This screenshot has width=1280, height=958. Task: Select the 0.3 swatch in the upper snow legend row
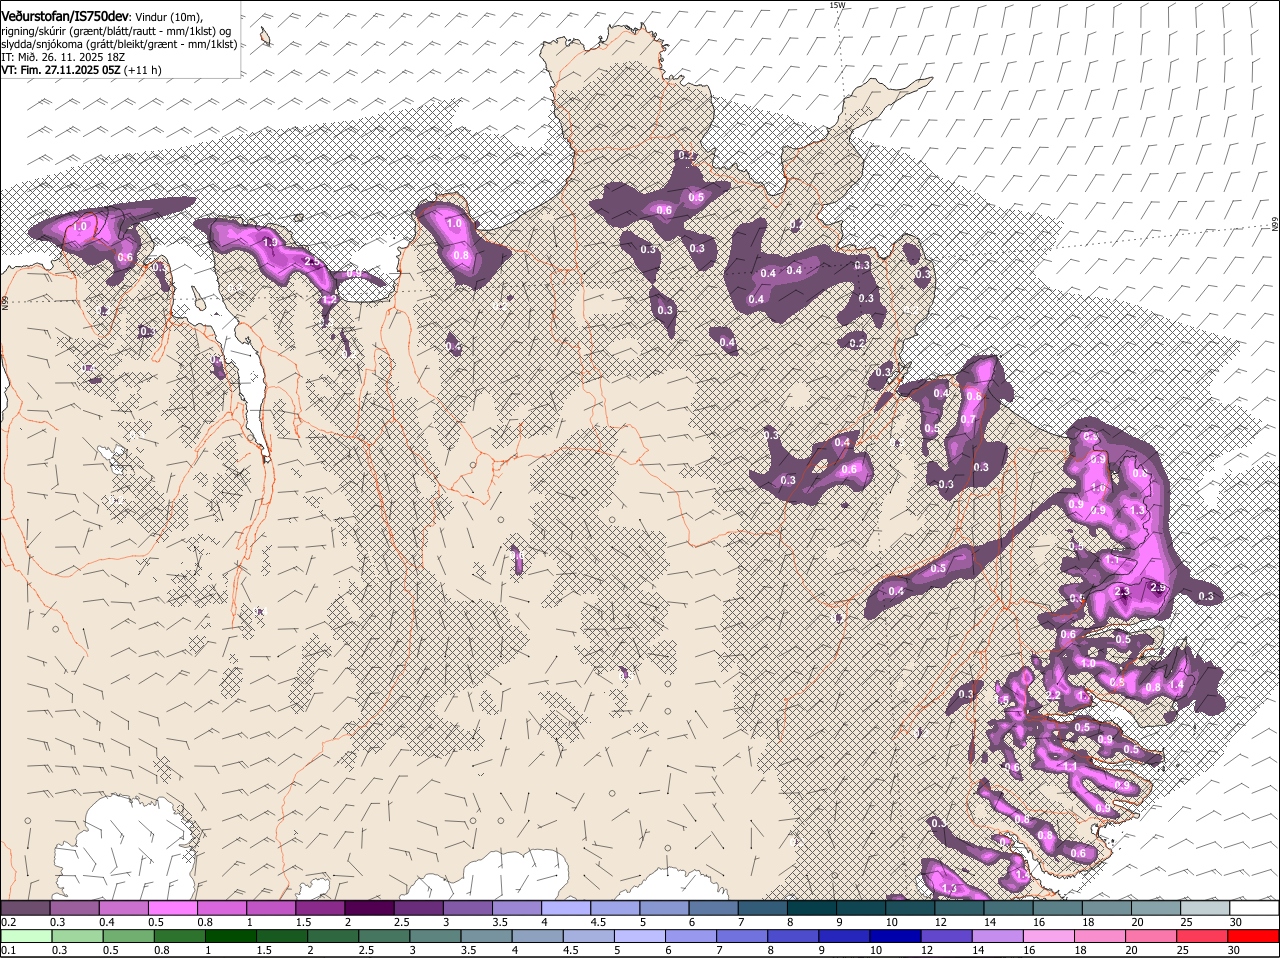click(74, 908)
